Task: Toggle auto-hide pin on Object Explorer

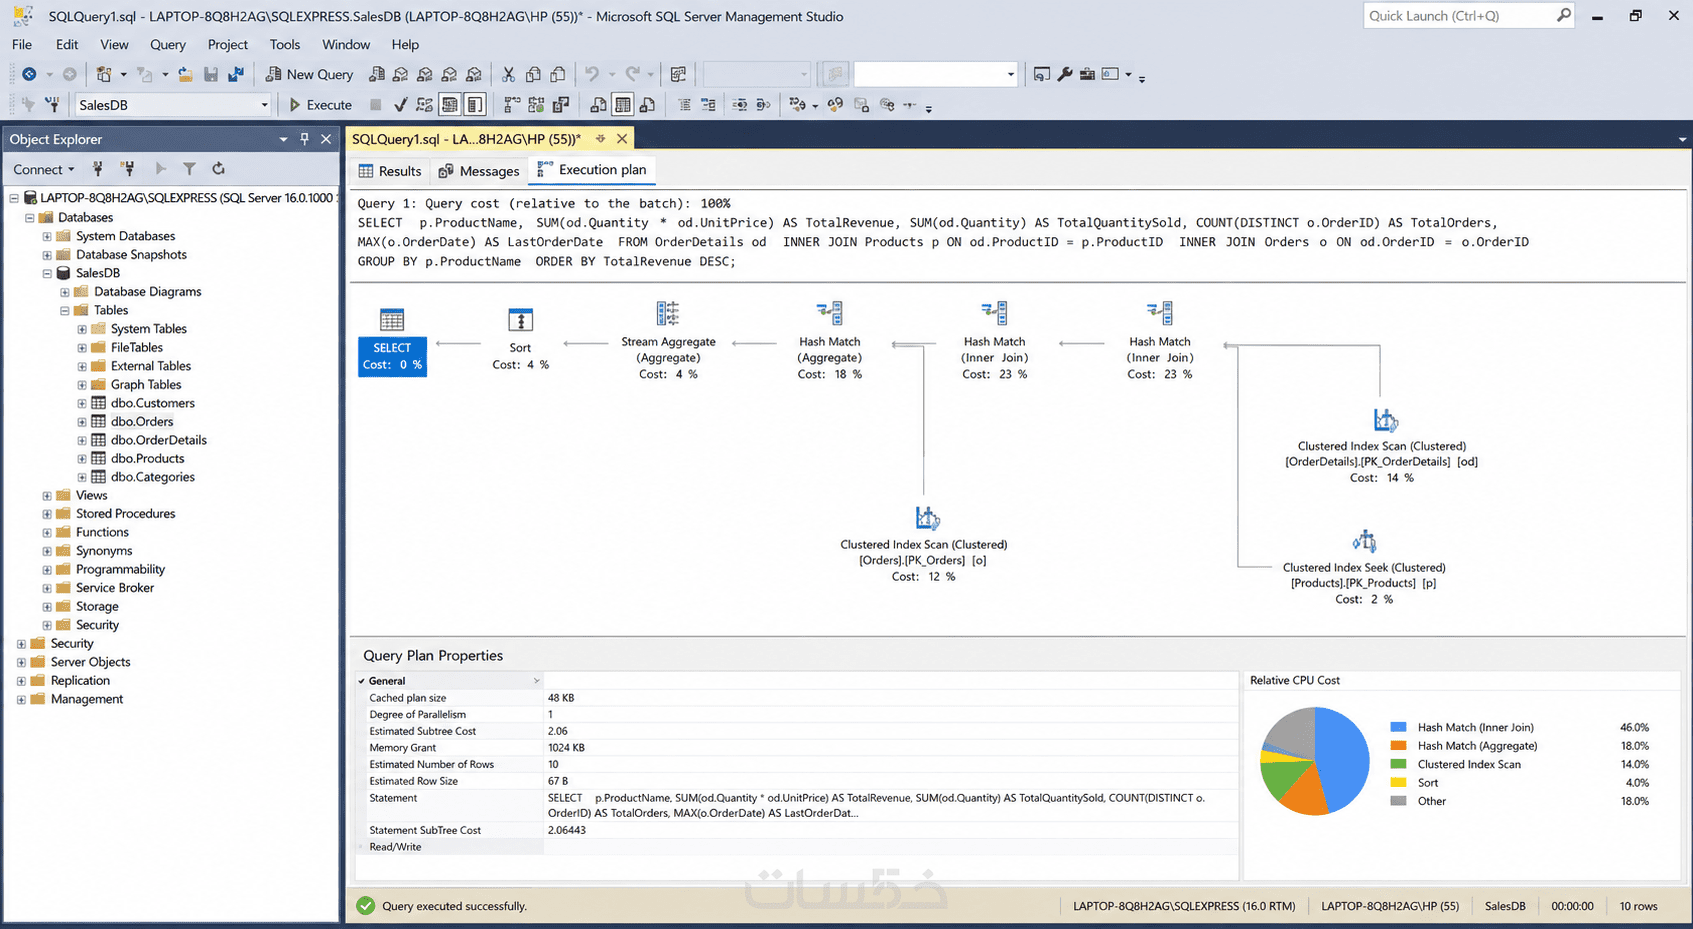Action: (x=304, y=139)
